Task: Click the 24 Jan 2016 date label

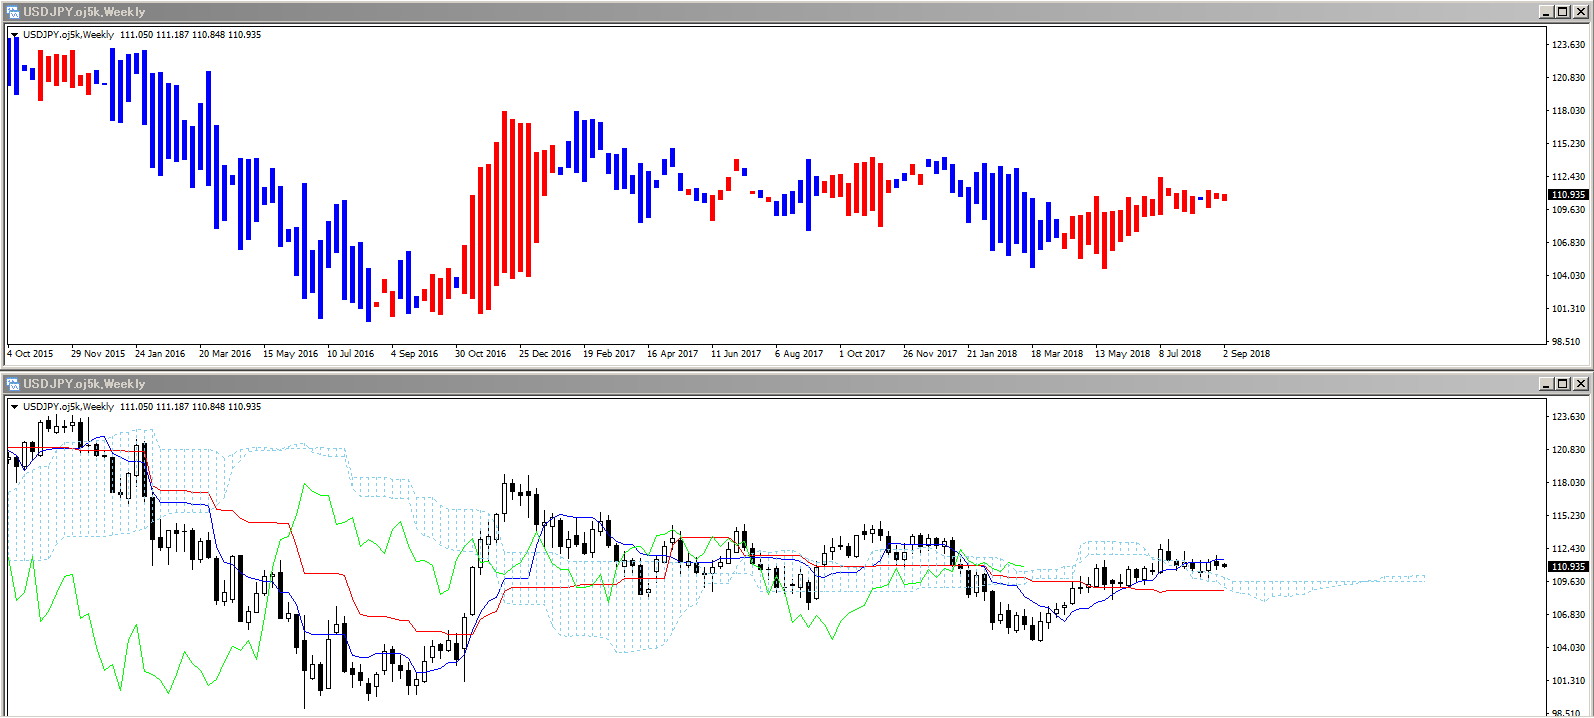Action: 160,354
